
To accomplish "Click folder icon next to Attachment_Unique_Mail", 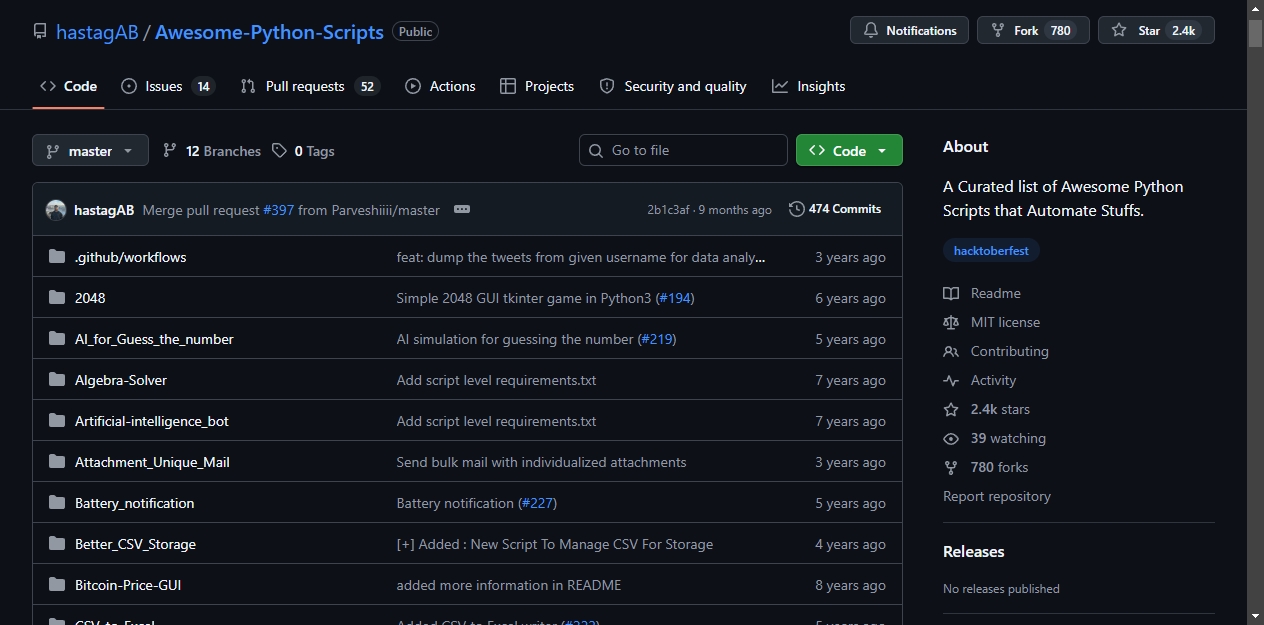I will tap(57, 462).
